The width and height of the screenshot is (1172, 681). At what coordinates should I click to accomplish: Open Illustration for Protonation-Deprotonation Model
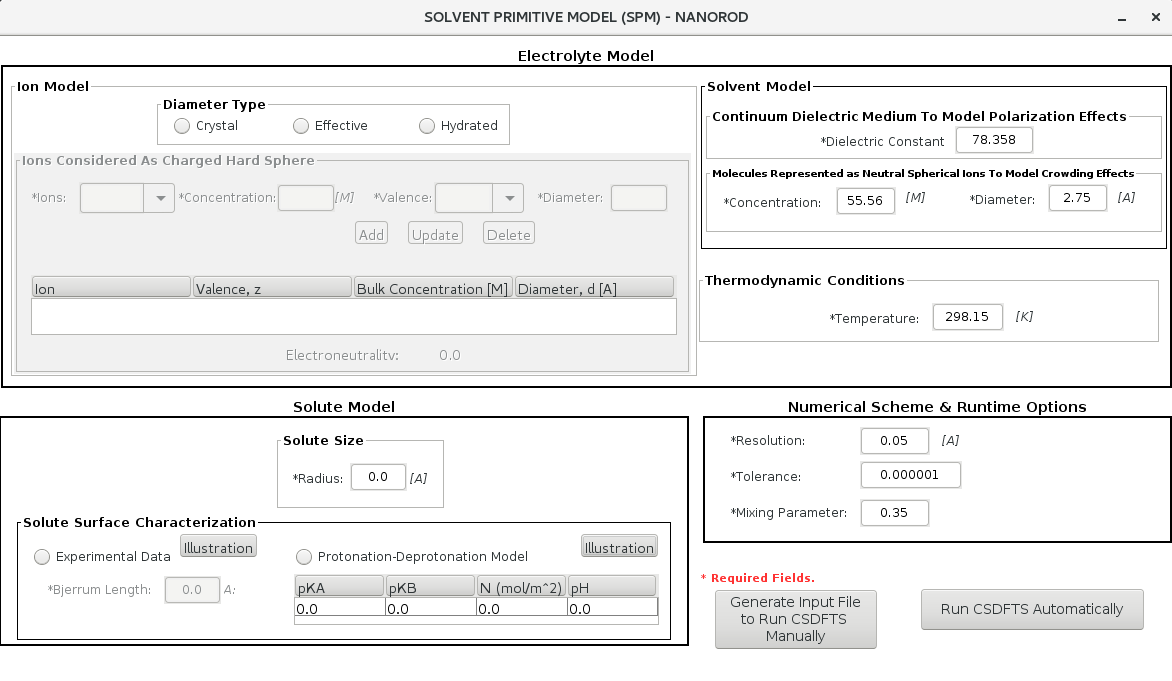pyautogui.click(x=619, y=547)
